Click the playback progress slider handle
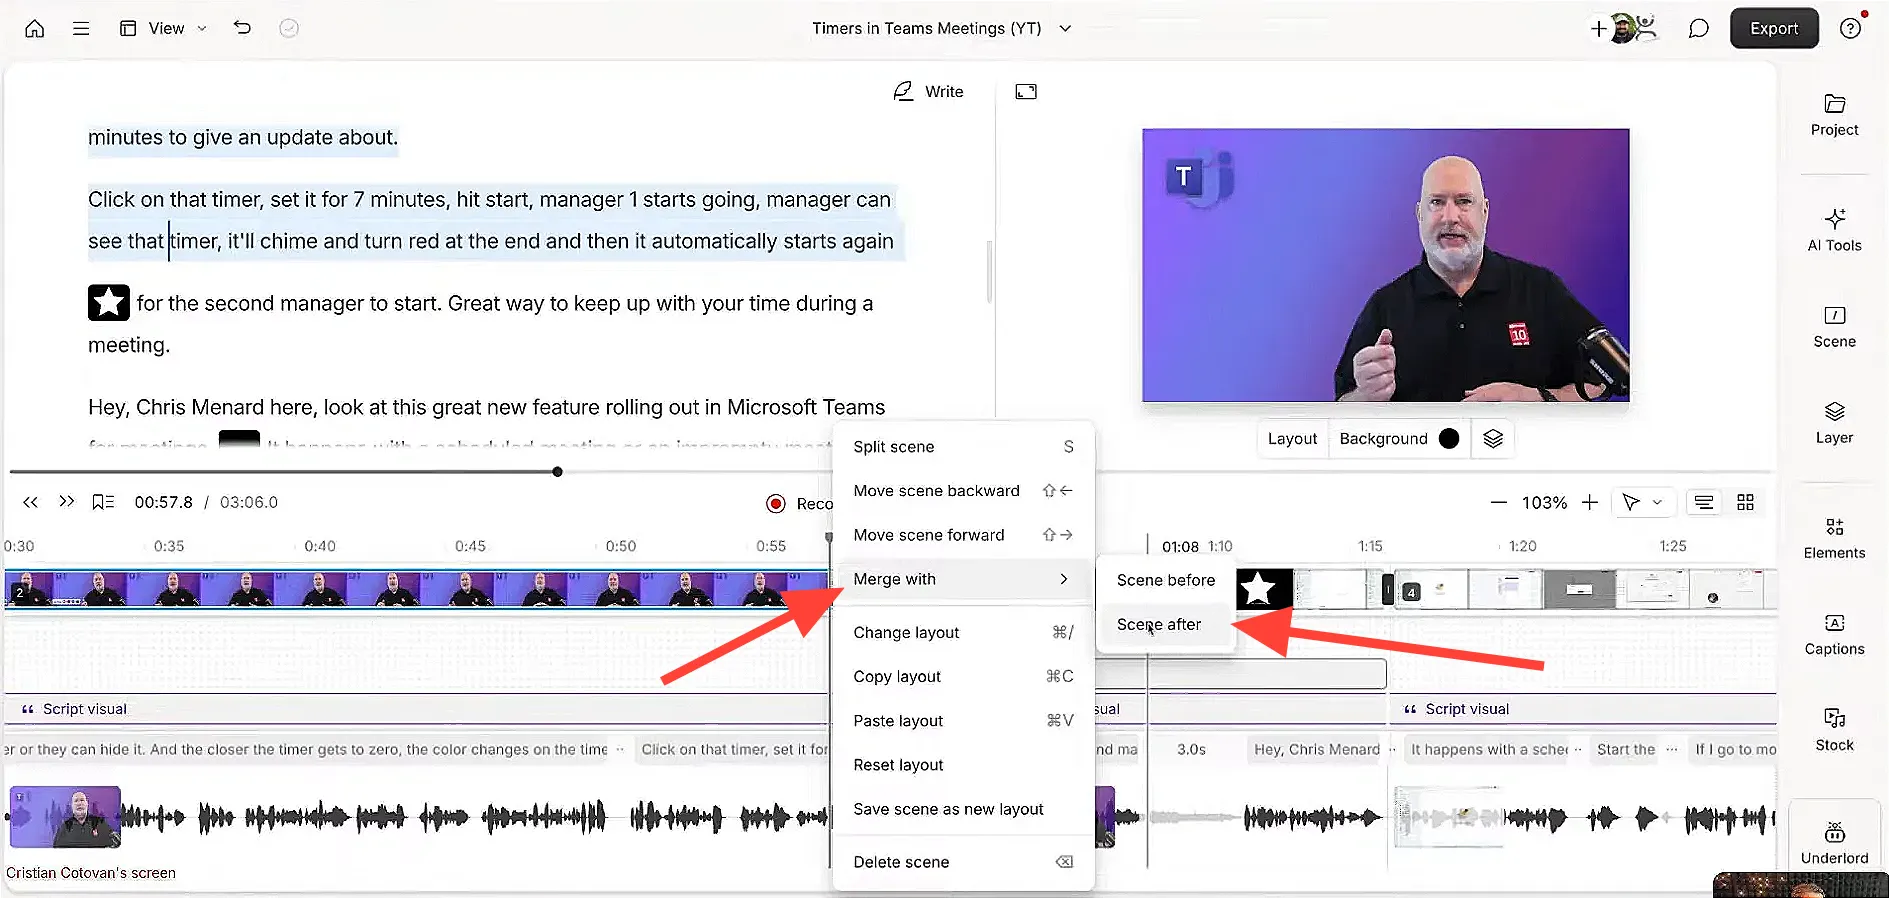 point(557,472)
